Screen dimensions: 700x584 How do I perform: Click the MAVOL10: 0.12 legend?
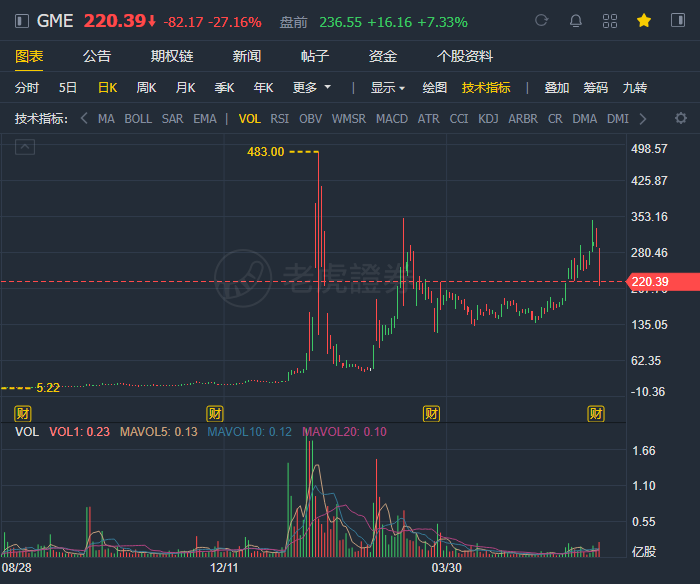coord(250,432)
